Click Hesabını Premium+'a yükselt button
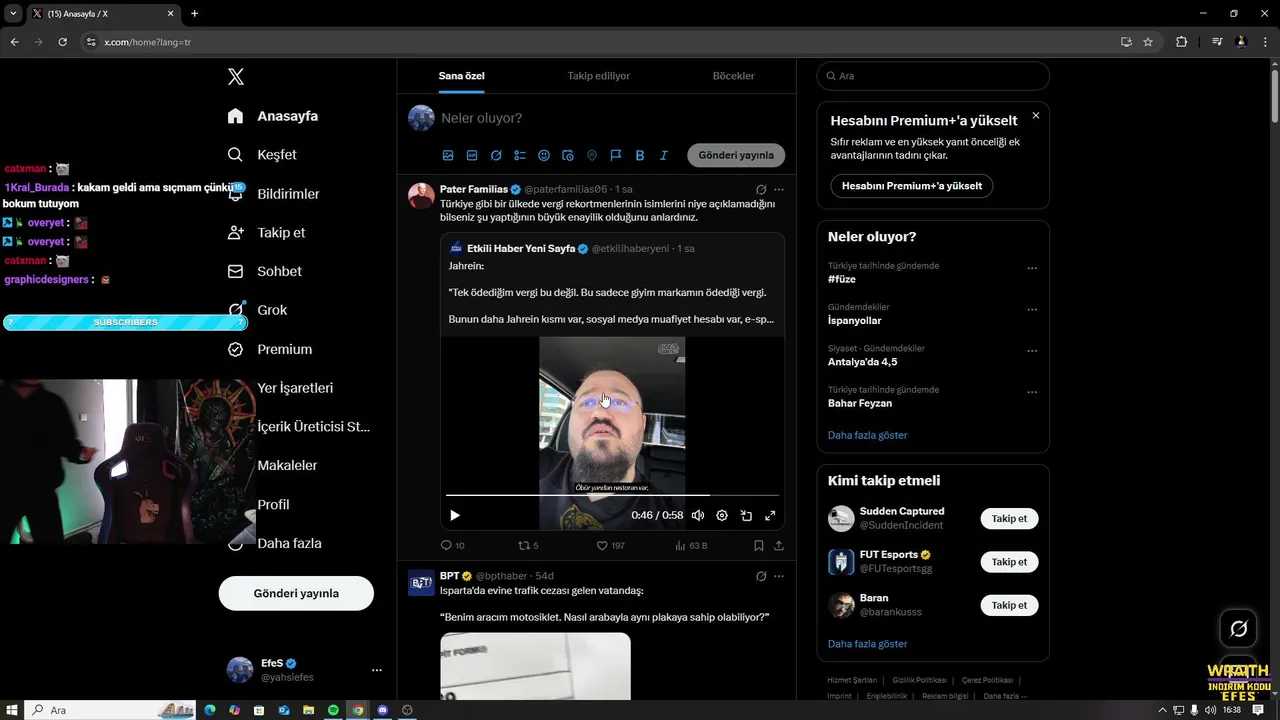1280x720 pixels. click(912, 186)
